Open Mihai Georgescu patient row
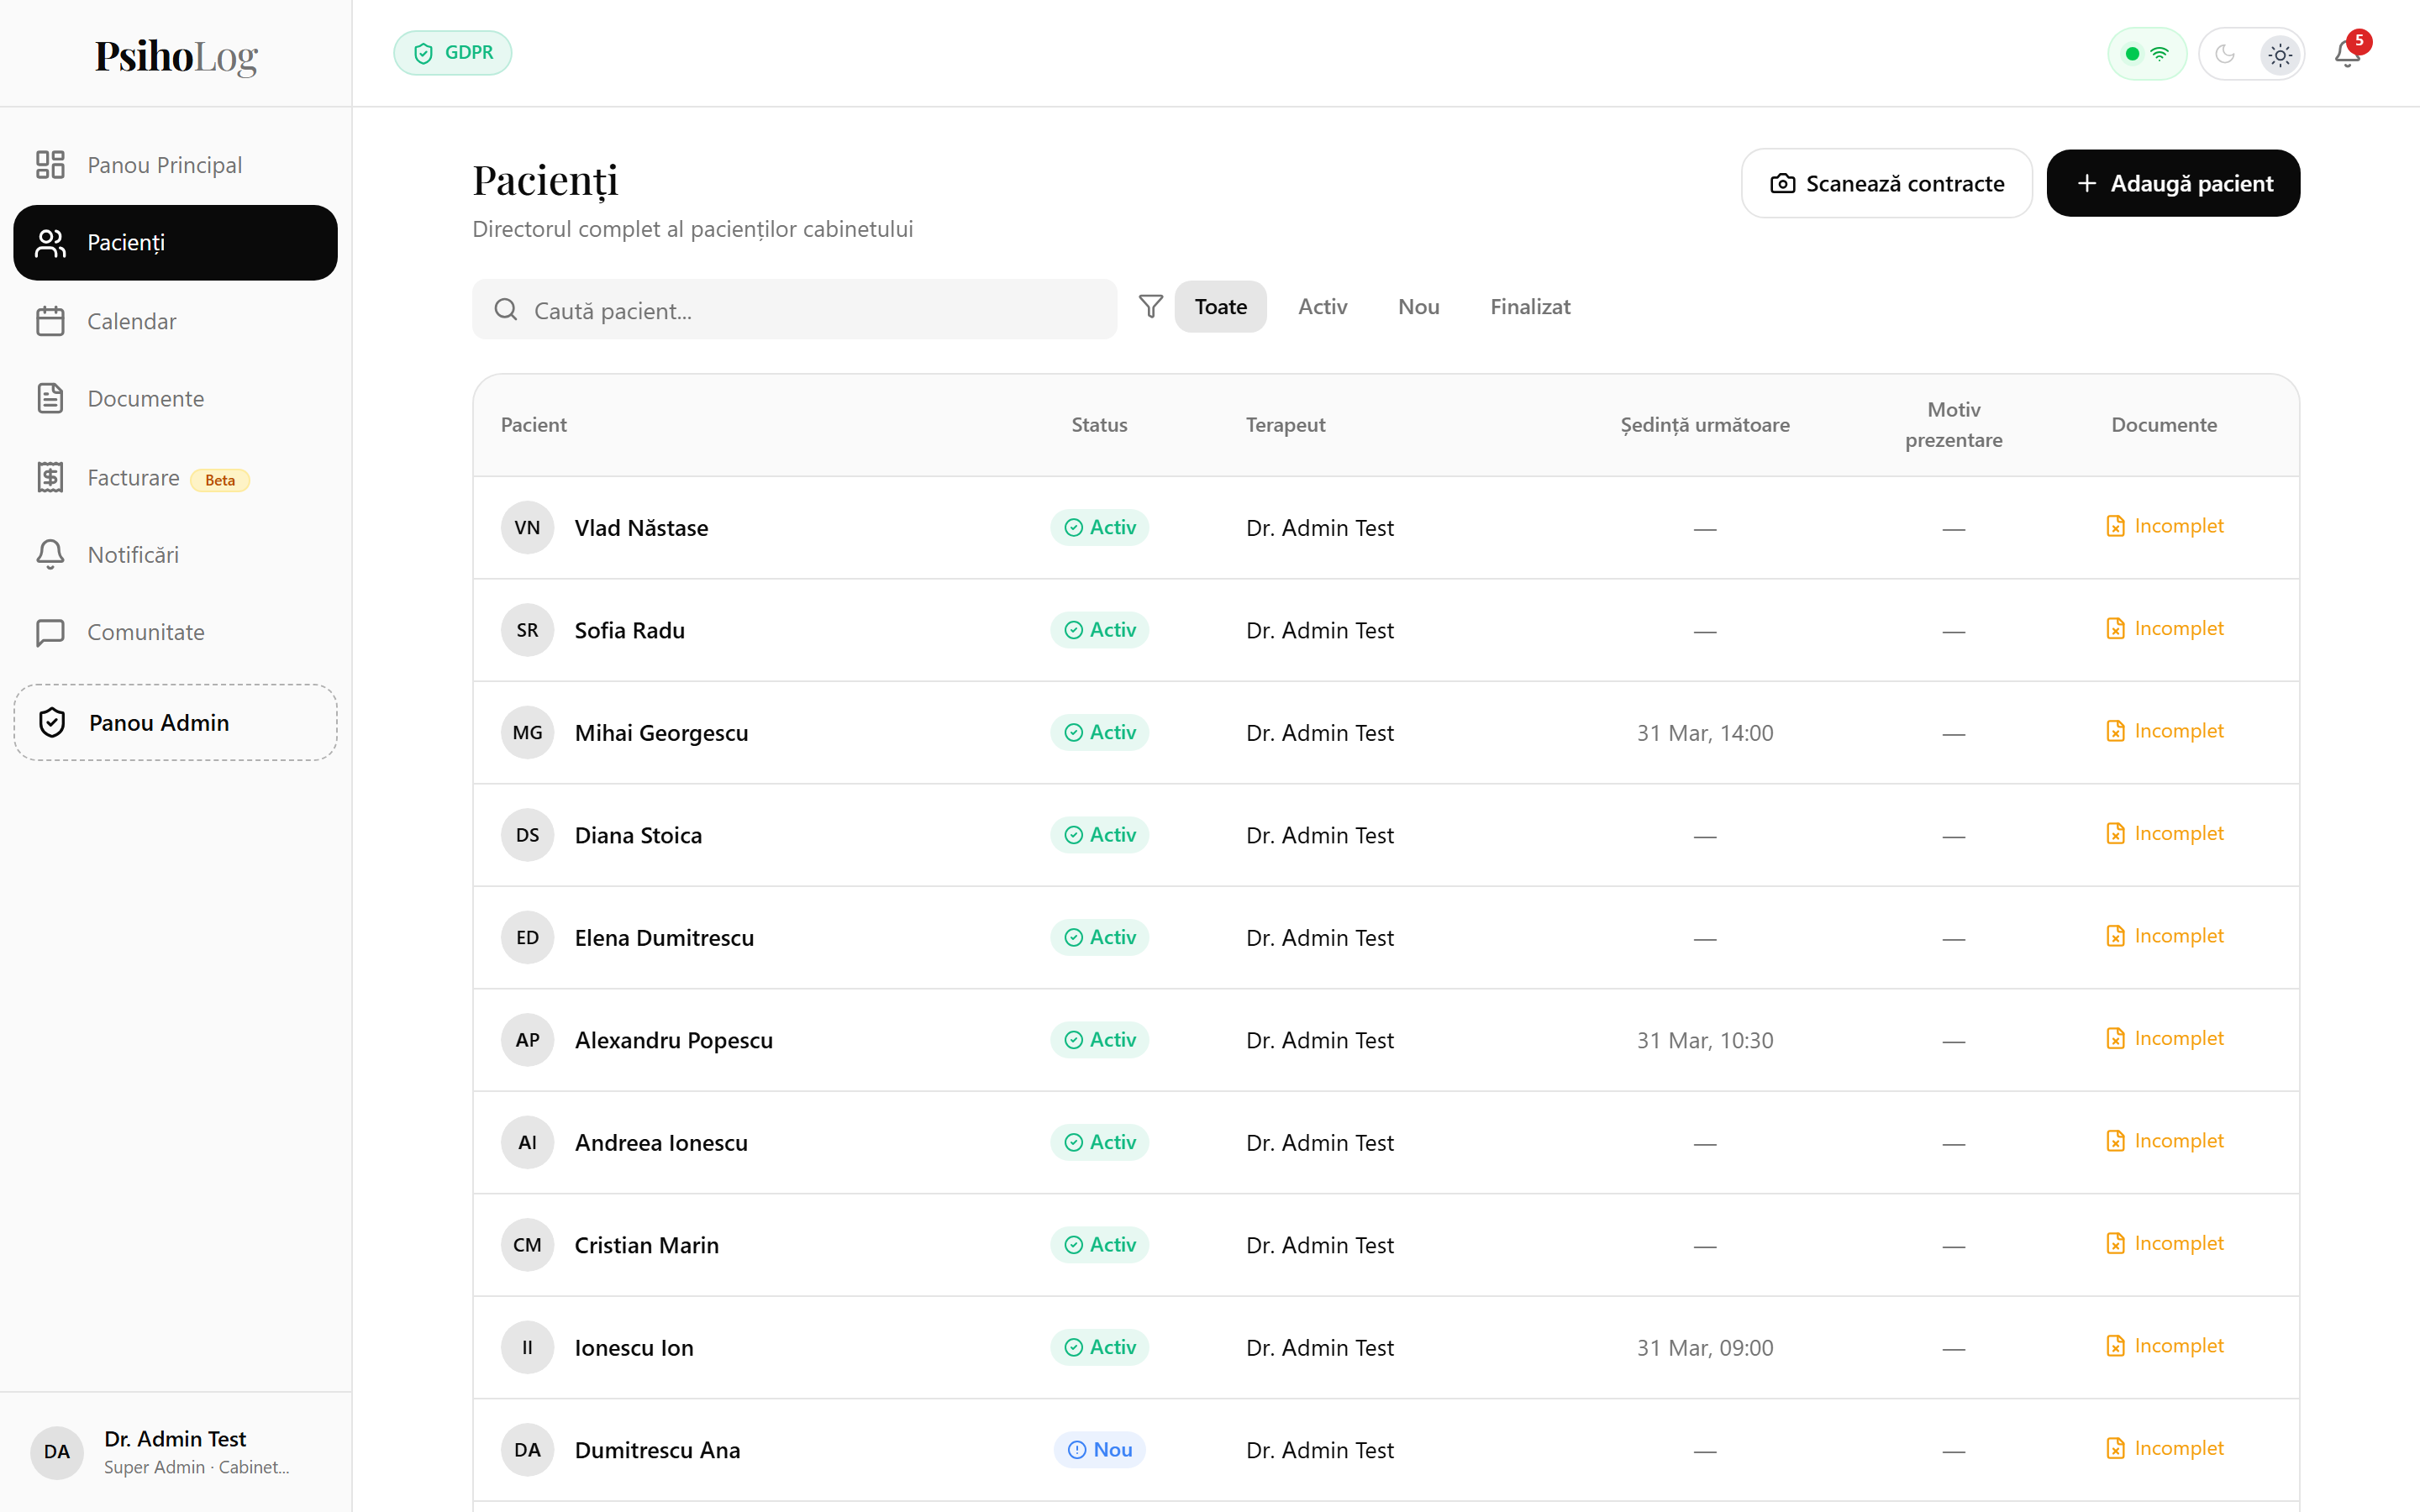 point(661,733)
